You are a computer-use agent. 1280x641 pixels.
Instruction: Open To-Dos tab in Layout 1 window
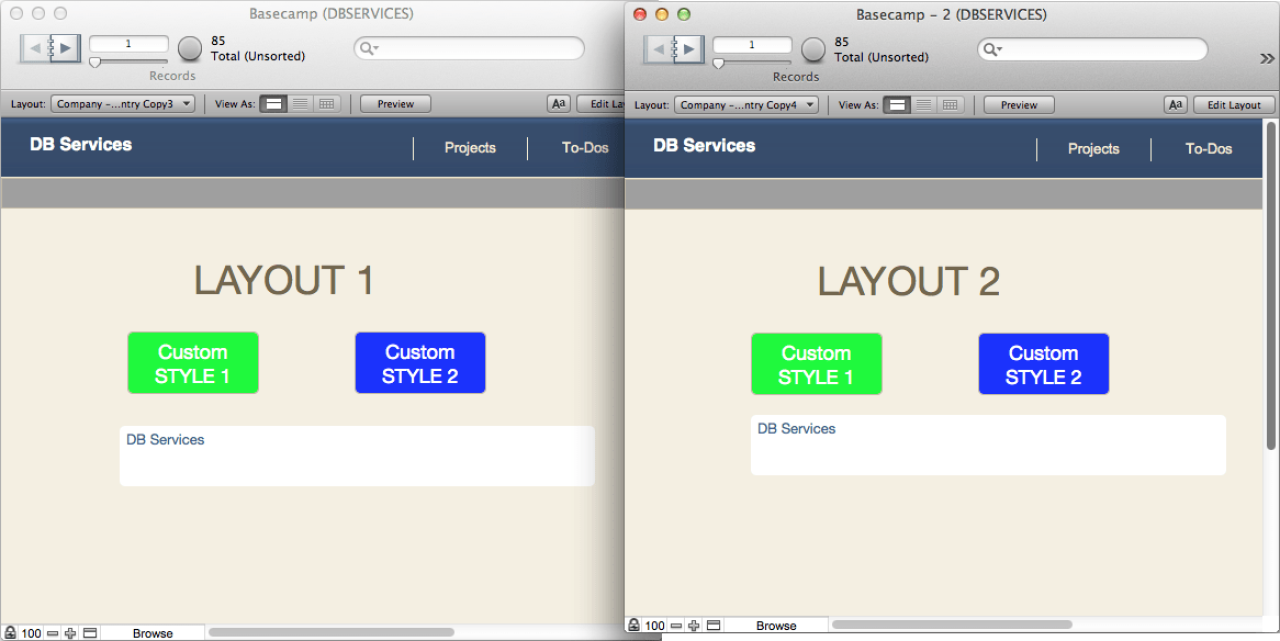point(585,148)
